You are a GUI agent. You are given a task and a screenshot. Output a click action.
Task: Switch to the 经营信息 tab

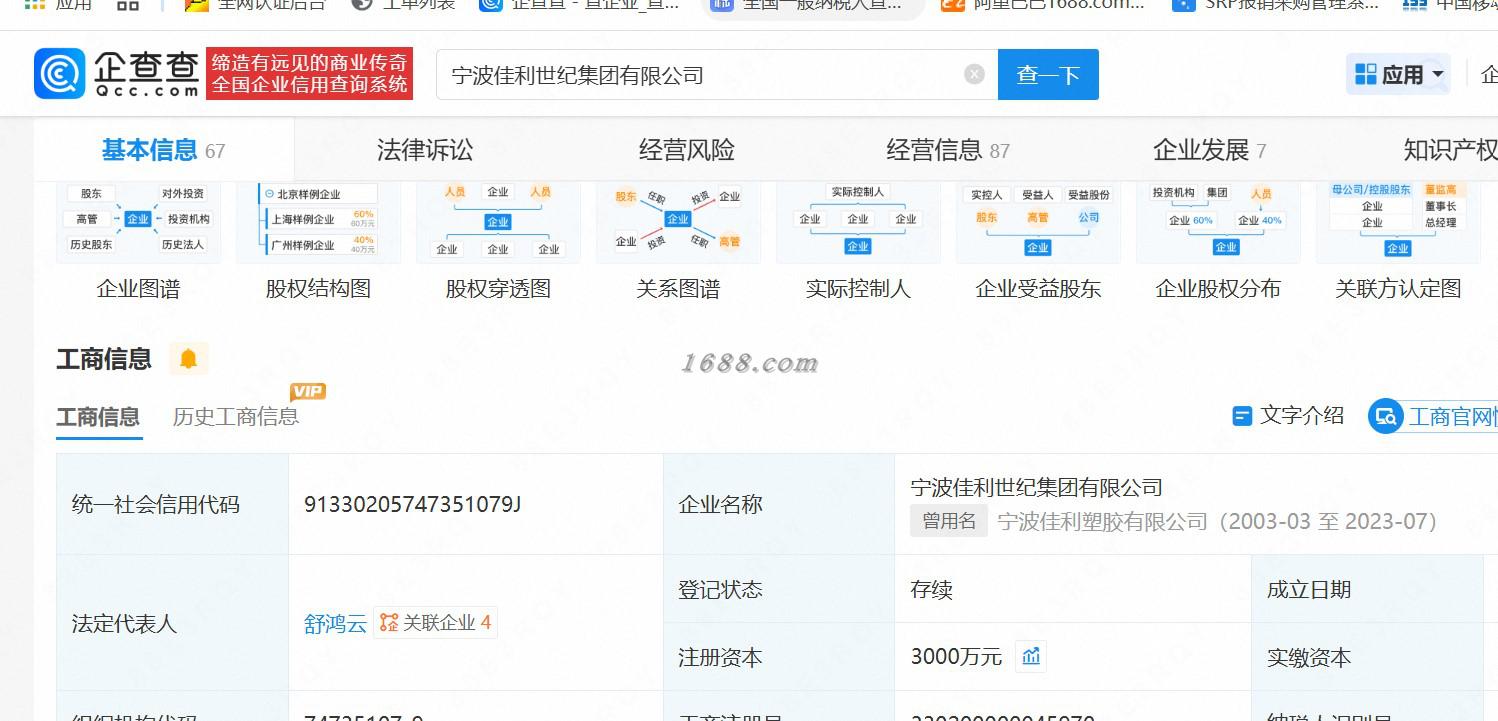click(x=948, y=150)
